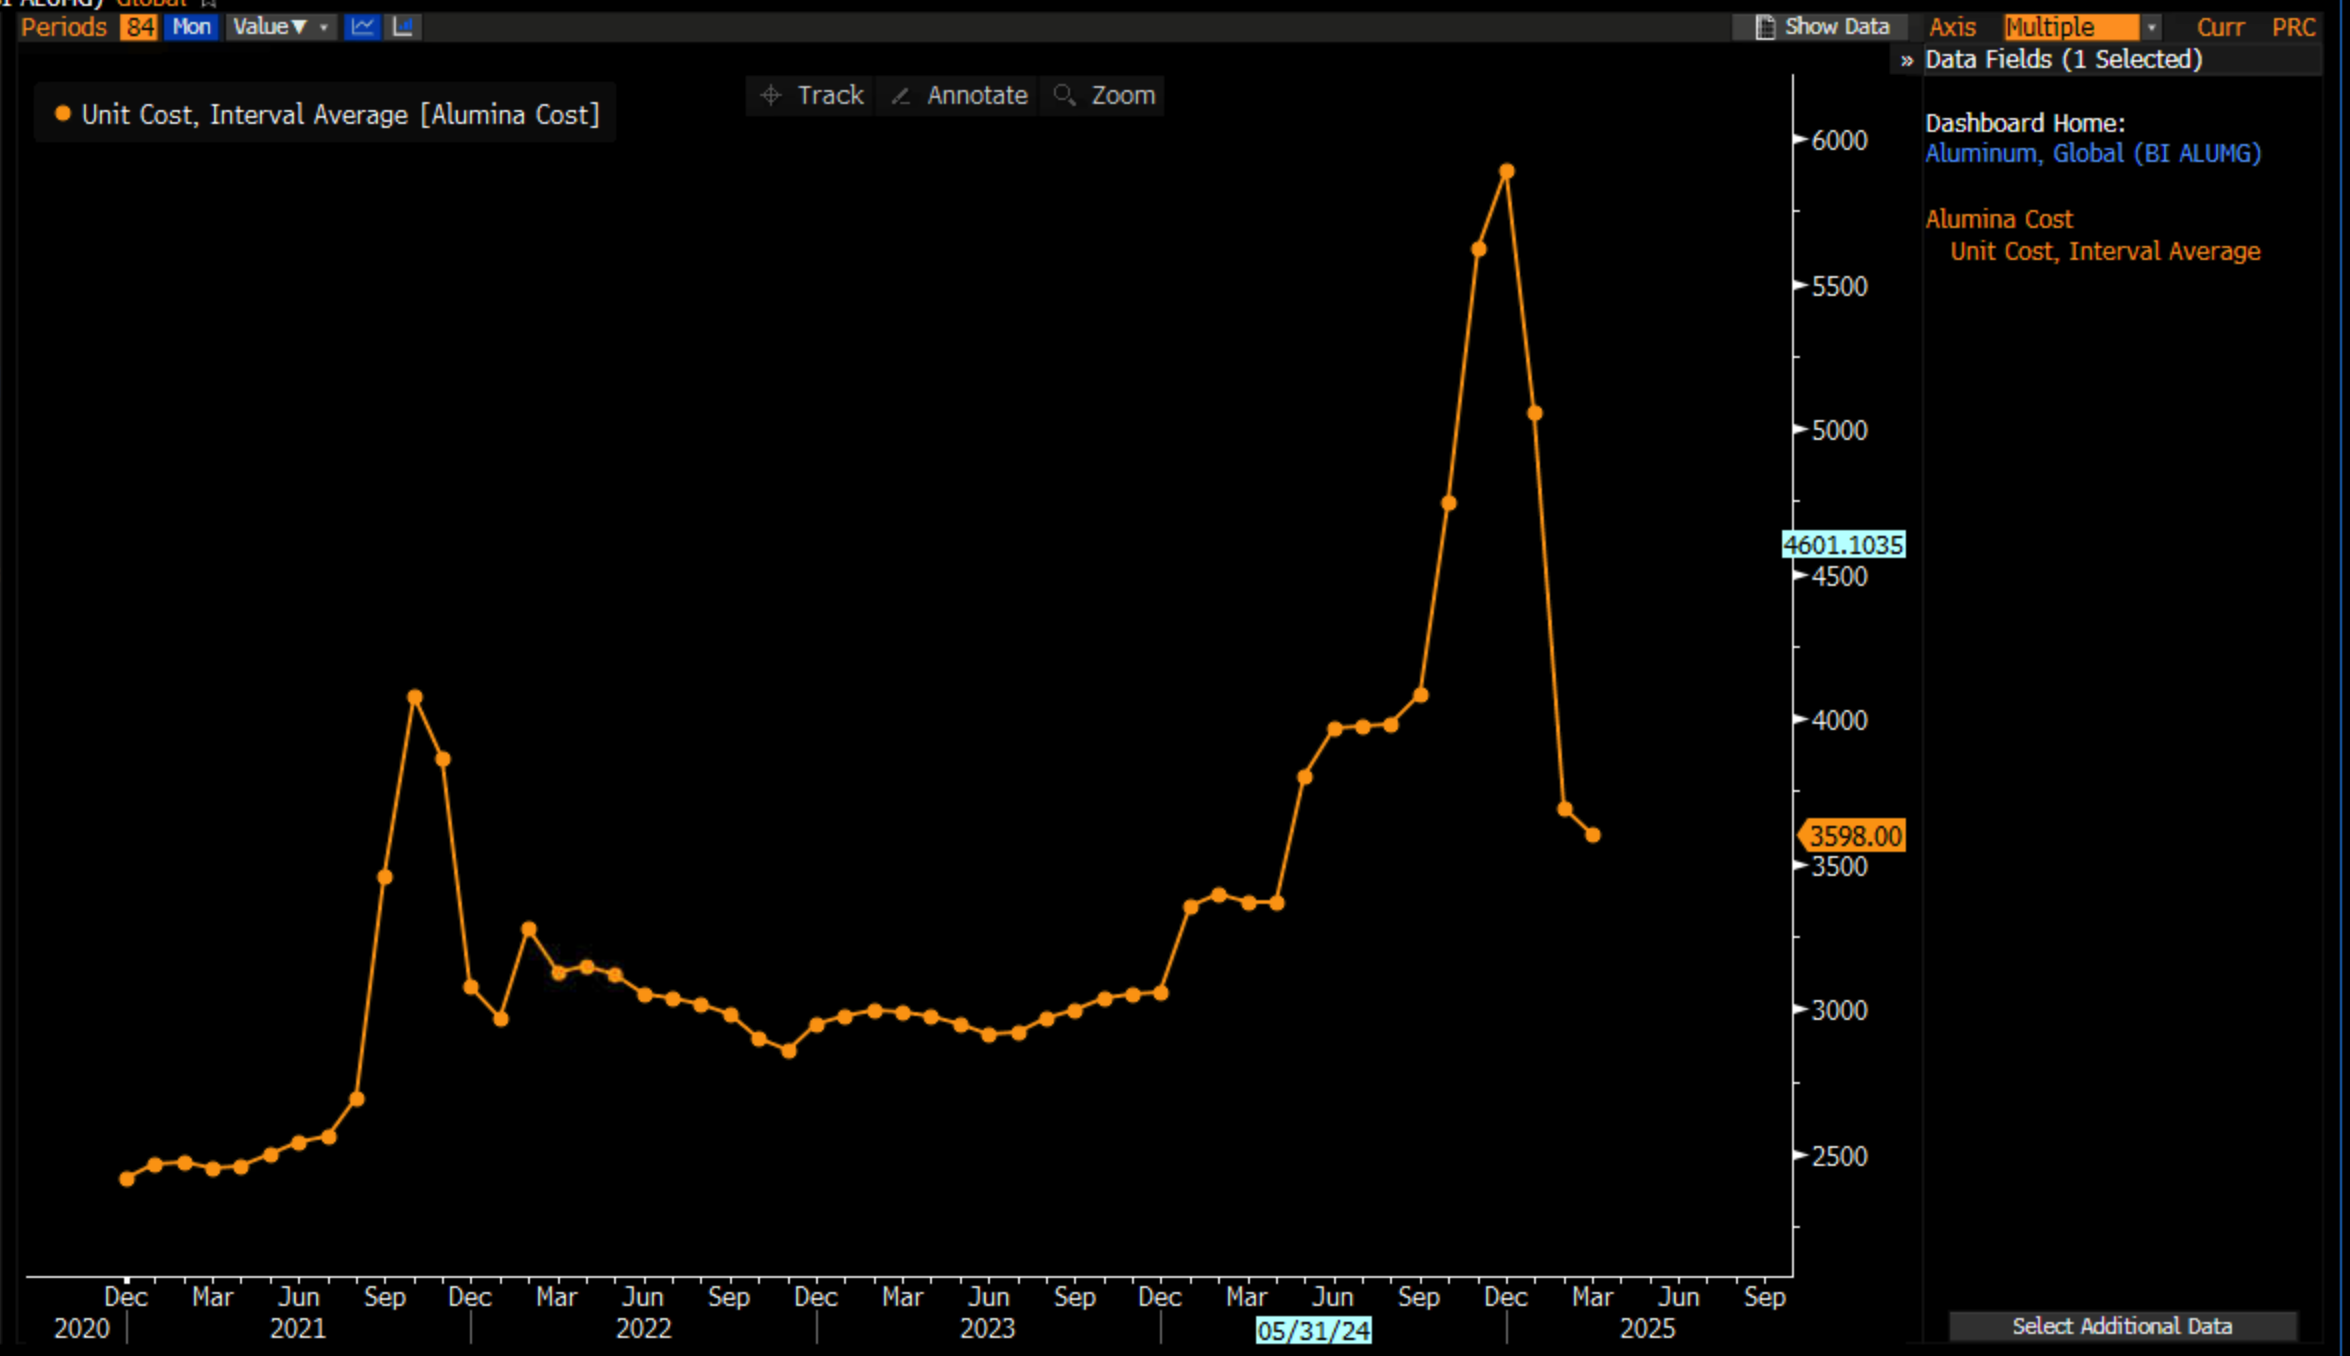
Task: Open Aluminum, Global (BI ALUMG) link
Action: [2092, 153]
